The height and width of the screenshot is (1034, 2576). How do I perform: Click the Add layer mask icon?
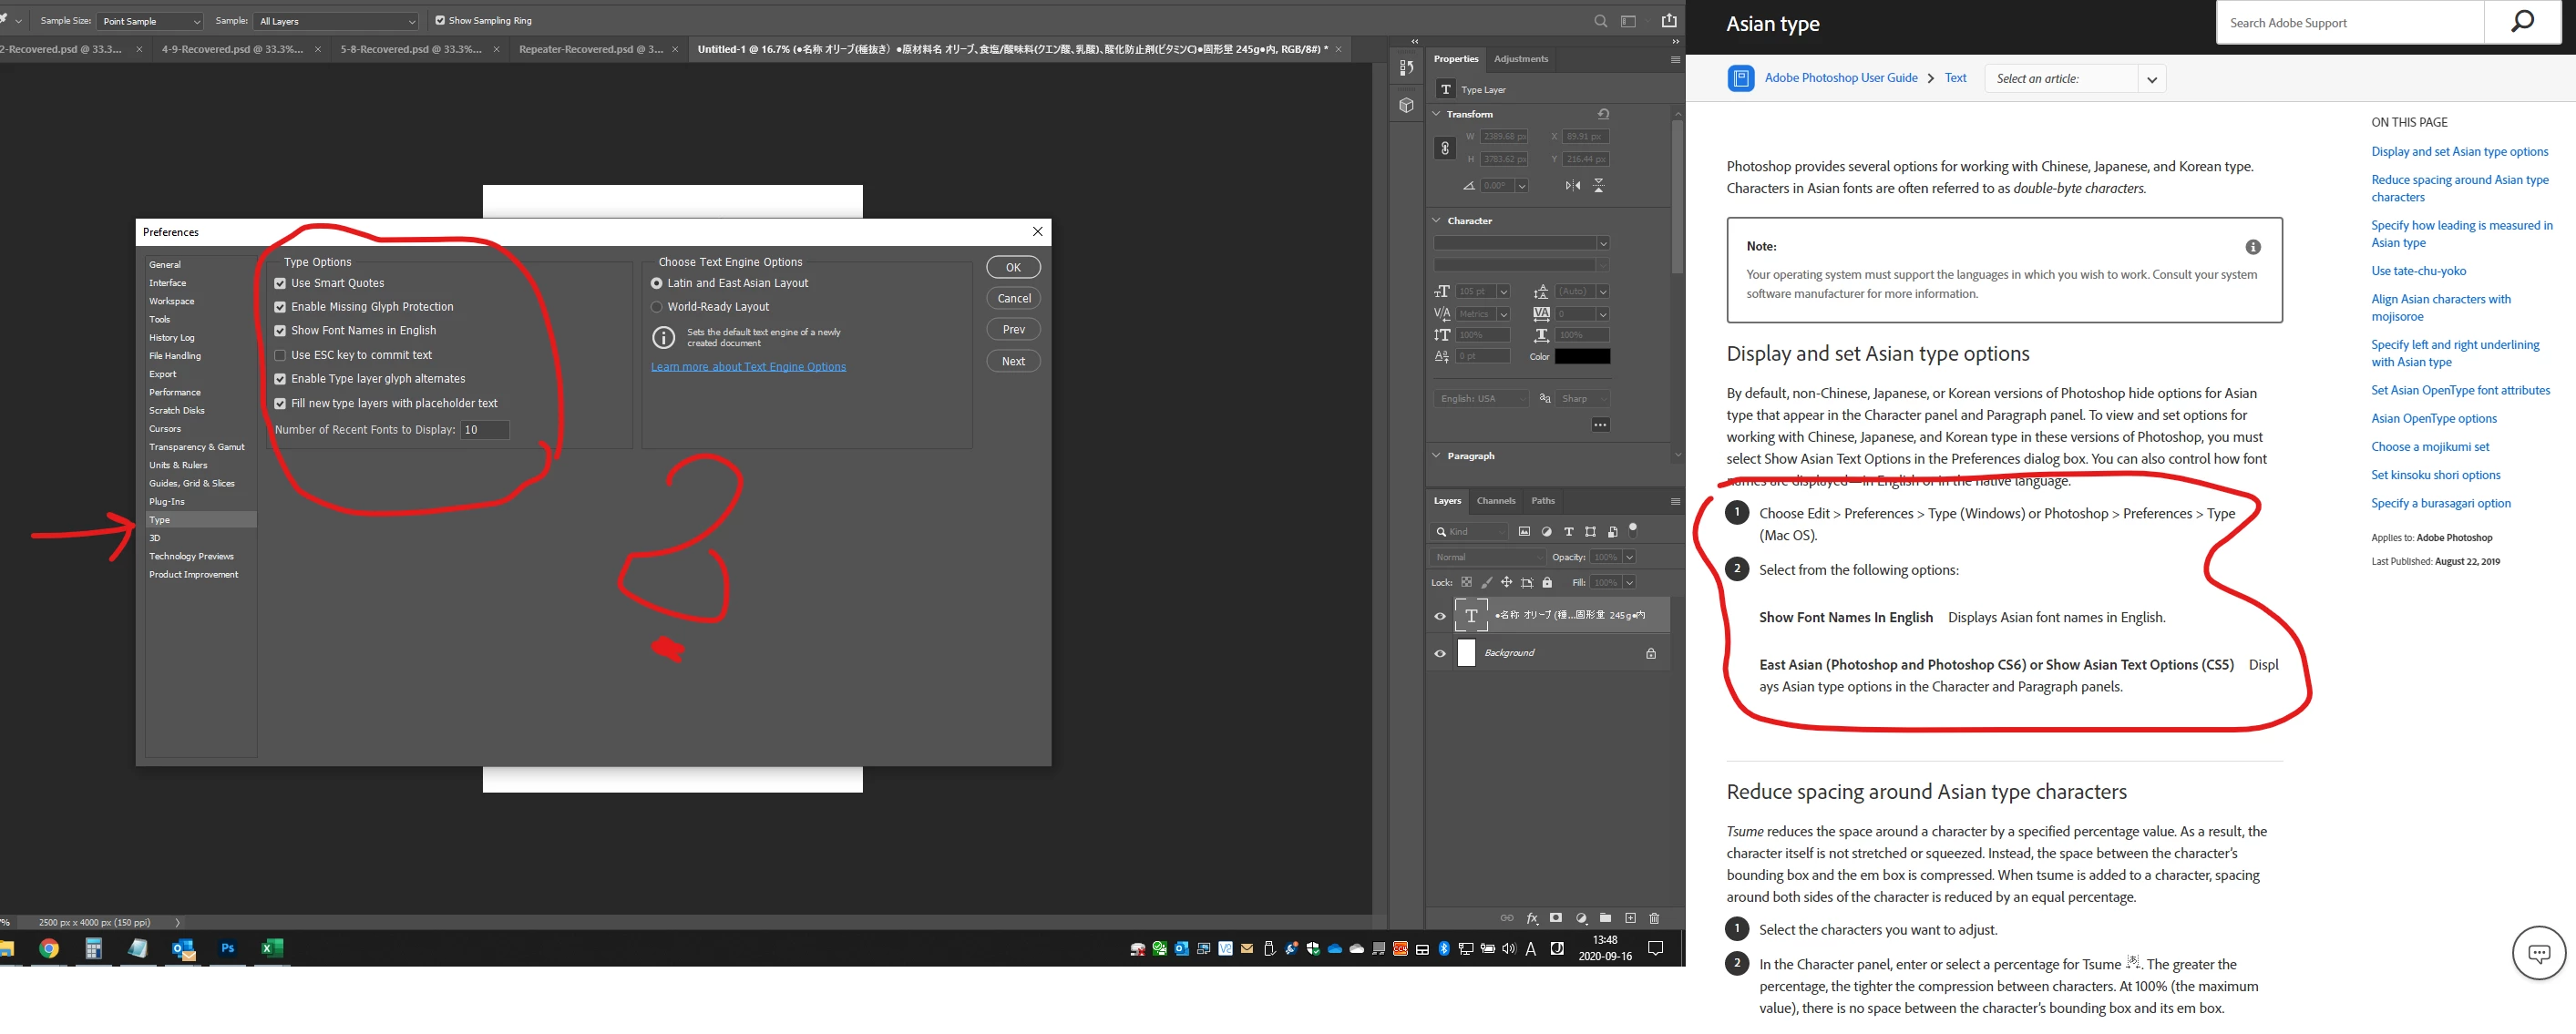pyautogui.click(x=1555, y=918)
